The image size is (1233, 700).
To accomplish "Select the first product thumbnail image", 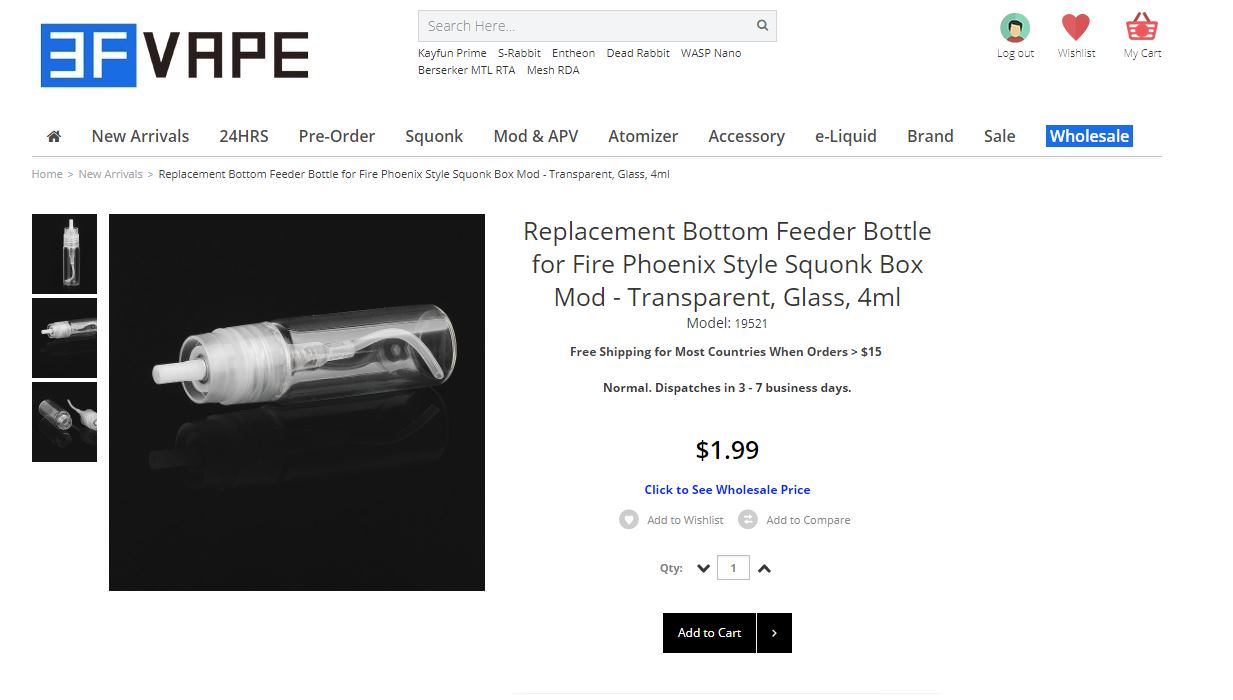I will point(65,254).
